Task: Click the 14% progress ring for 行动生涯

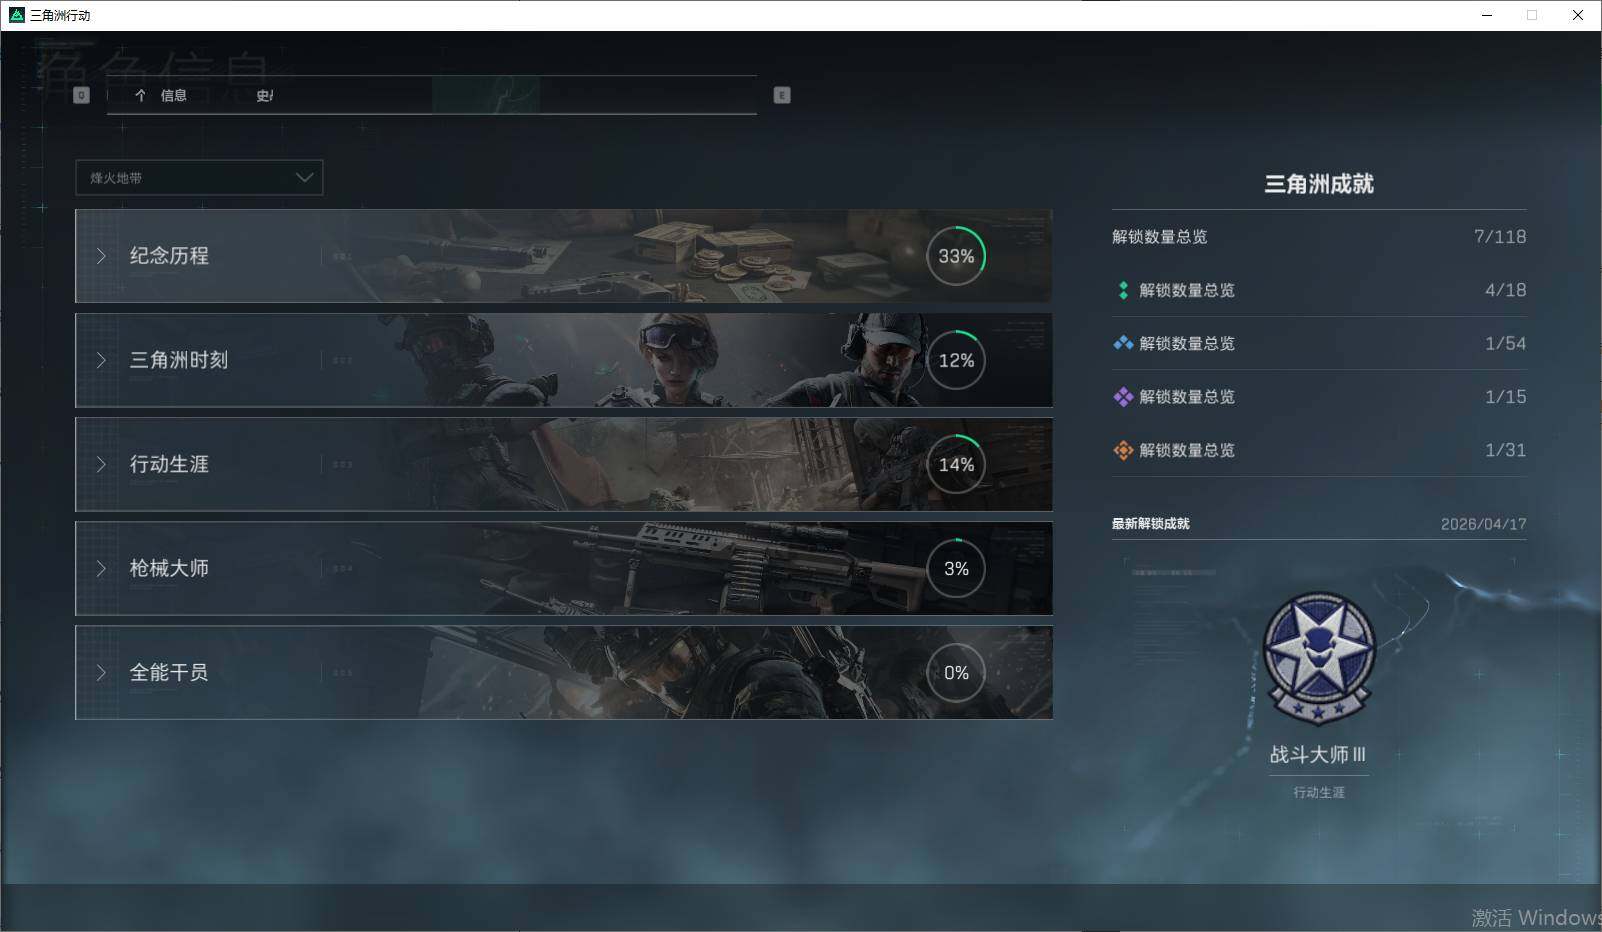Action: pos(956,464)
